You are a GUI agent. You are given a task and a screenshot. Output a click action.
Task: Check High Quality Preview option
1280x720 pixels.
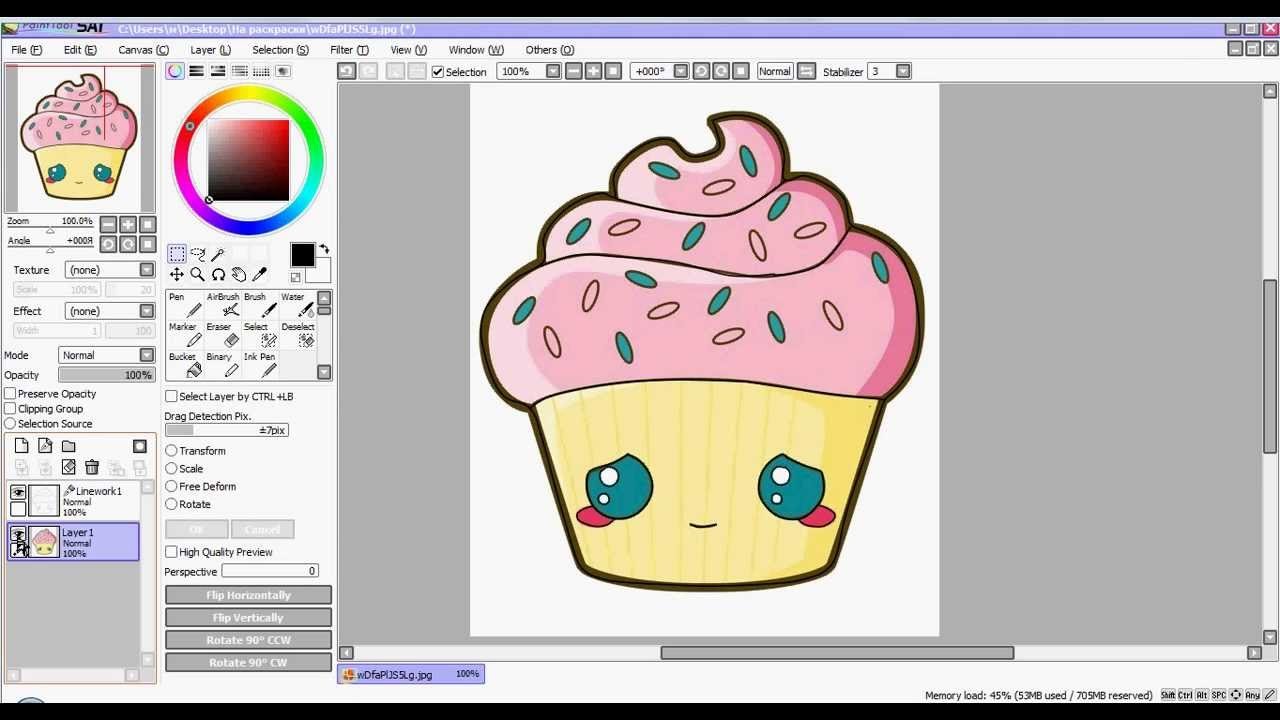pos(171,552)
